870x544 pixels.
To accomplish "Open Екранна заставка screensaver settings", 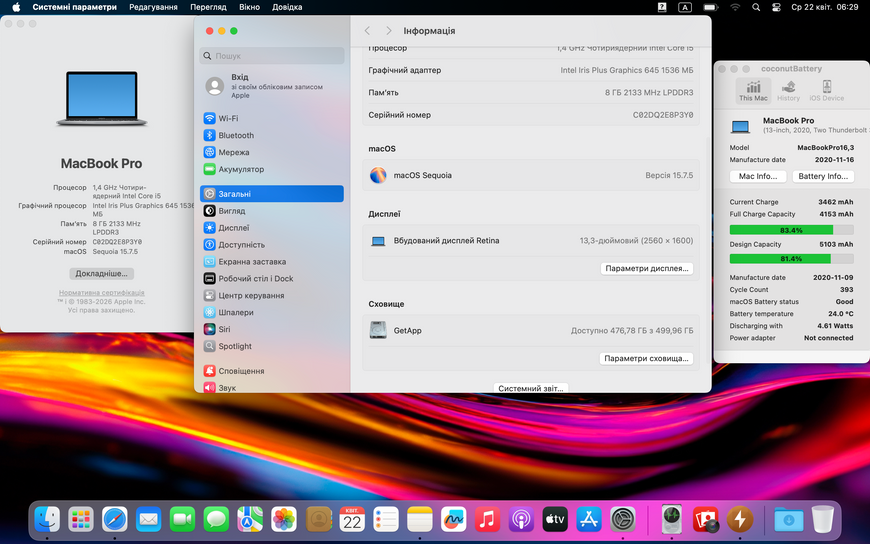I will click(x=272, y=261).
